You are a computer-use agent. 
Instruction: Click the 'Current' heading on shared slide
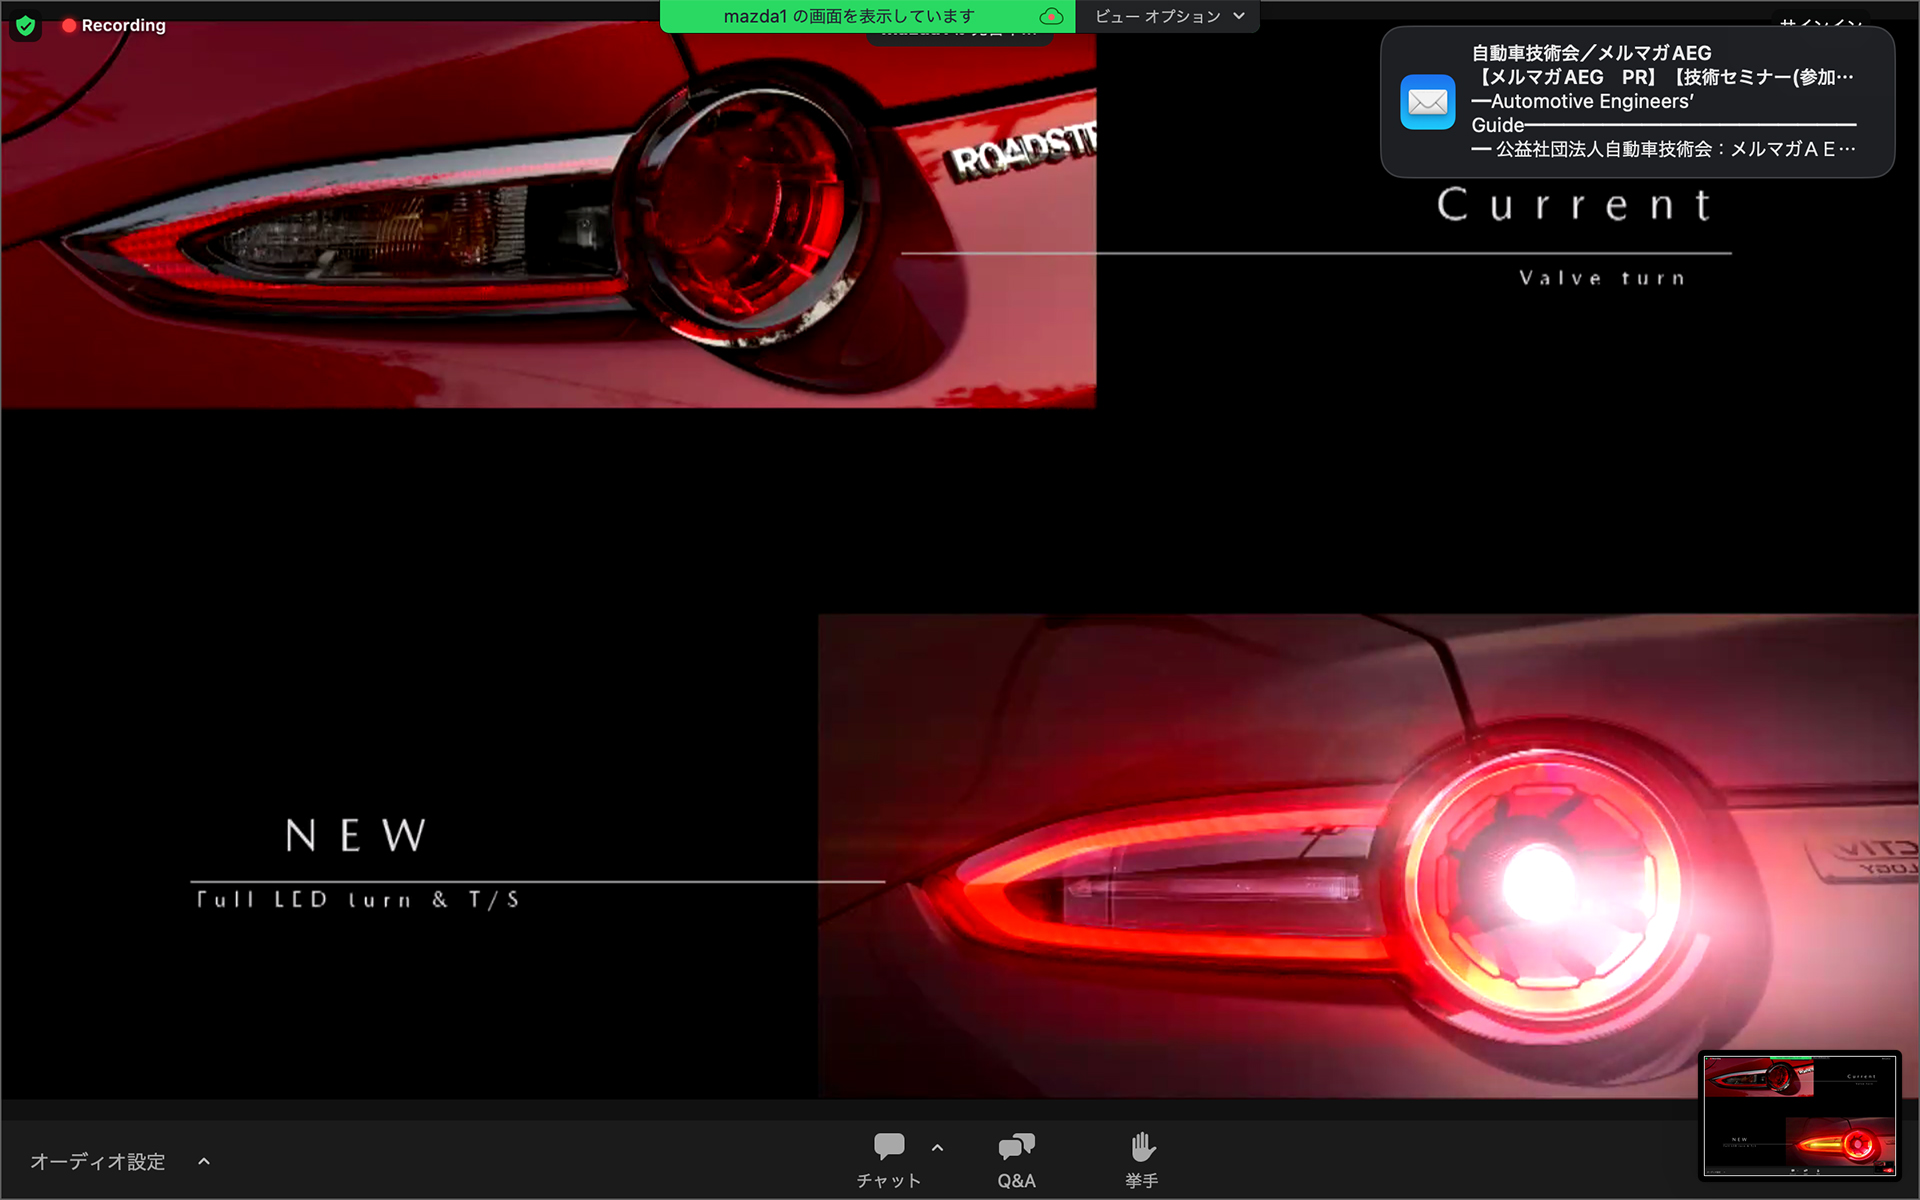point(1574,205)
